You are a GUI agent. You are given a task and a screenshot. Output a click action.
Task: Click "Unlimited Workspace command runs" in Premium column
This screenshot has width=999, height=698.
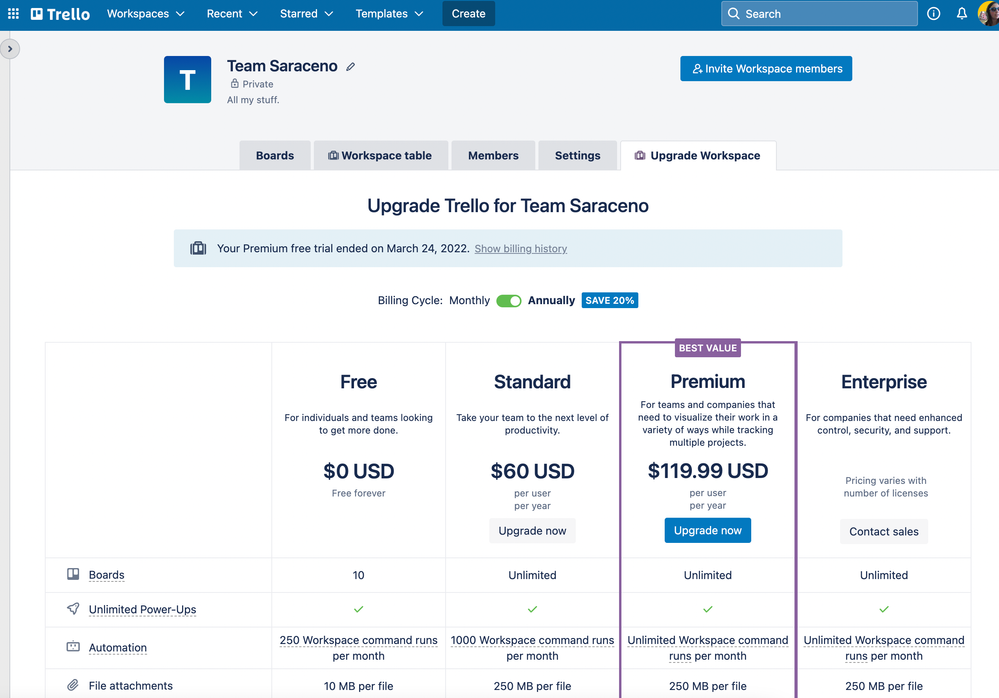click(708, 648)
